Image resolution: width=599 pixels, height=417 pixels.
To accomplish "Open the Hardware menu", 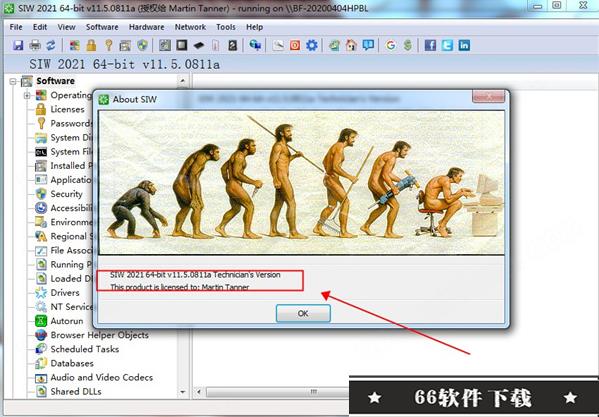I will (x=146, y=27).
